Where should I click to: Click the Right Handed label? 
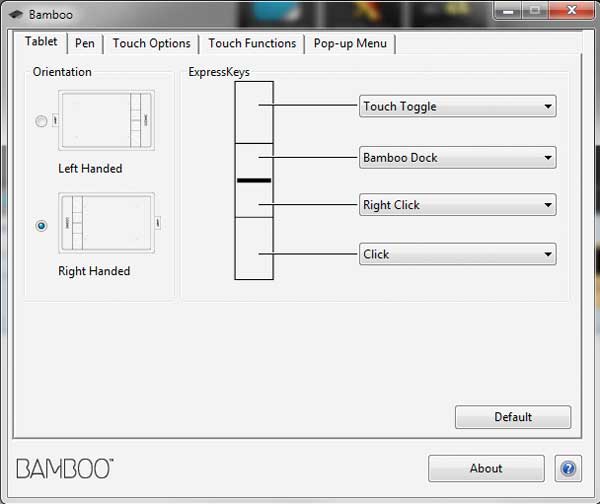94,271
